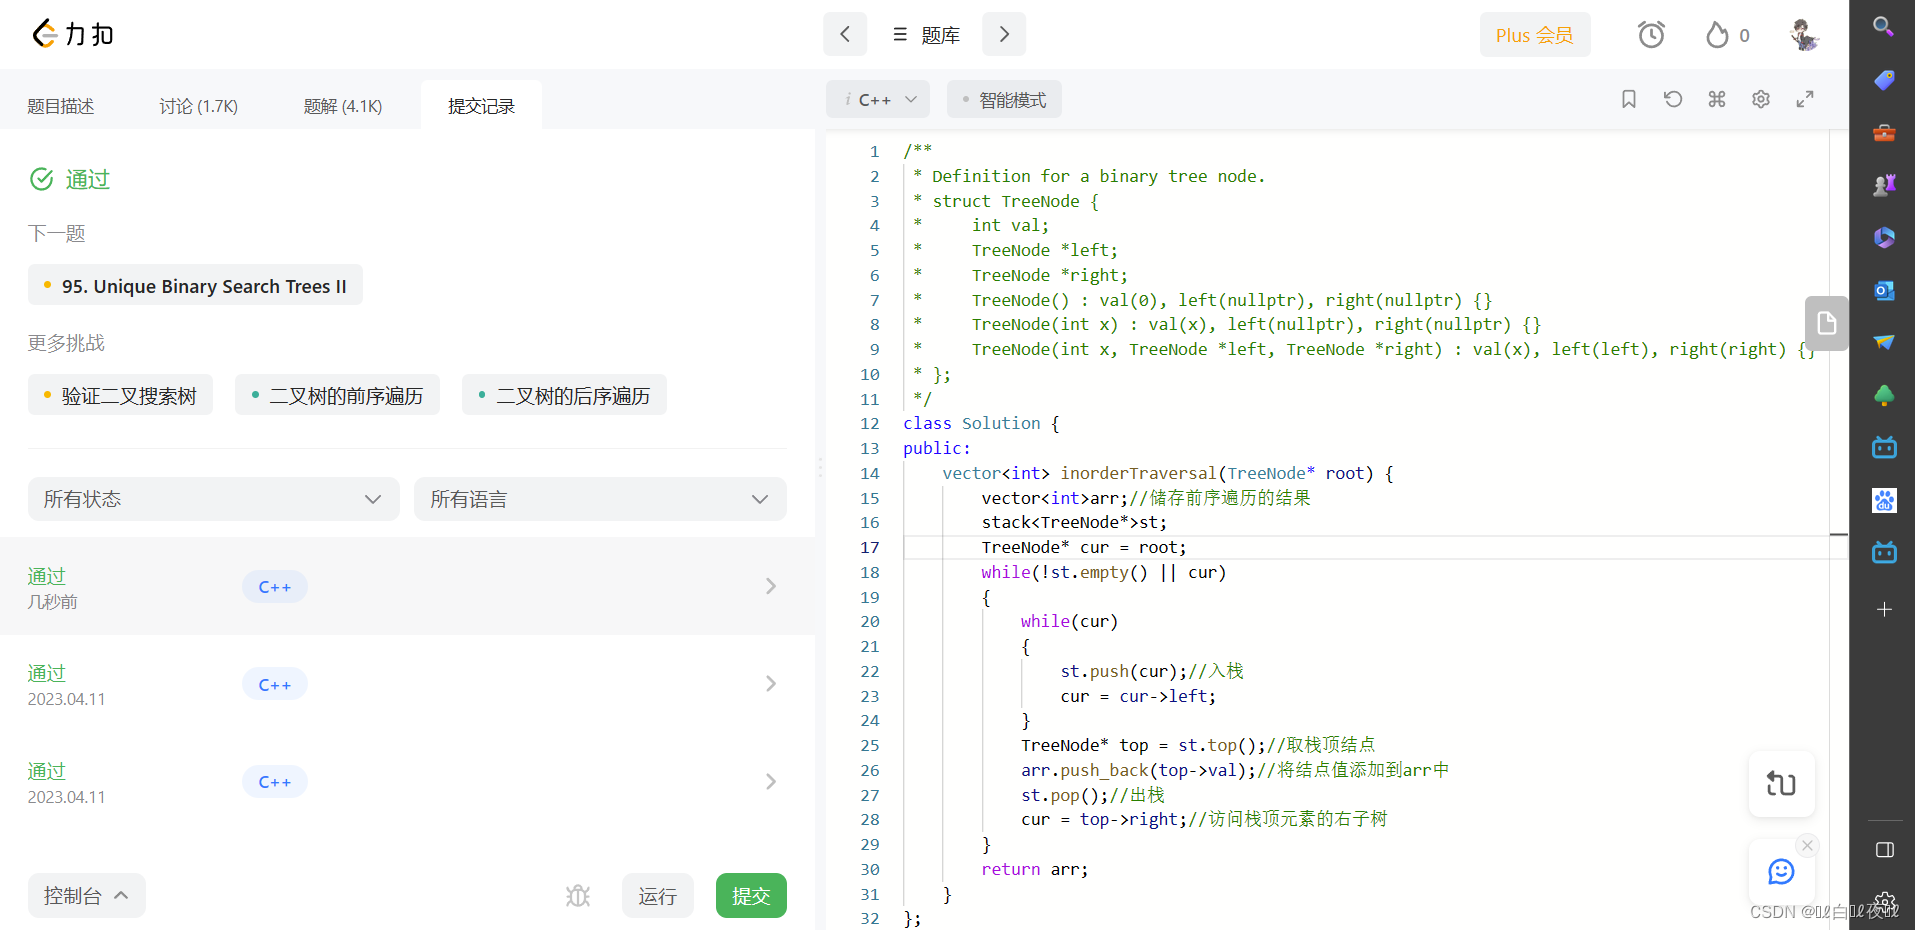Open 二叉树的后序遍历 challenge
Image resolution: width=1915 pixels, height=930 pixels.
pyautogui.click(x=564, y=395)
